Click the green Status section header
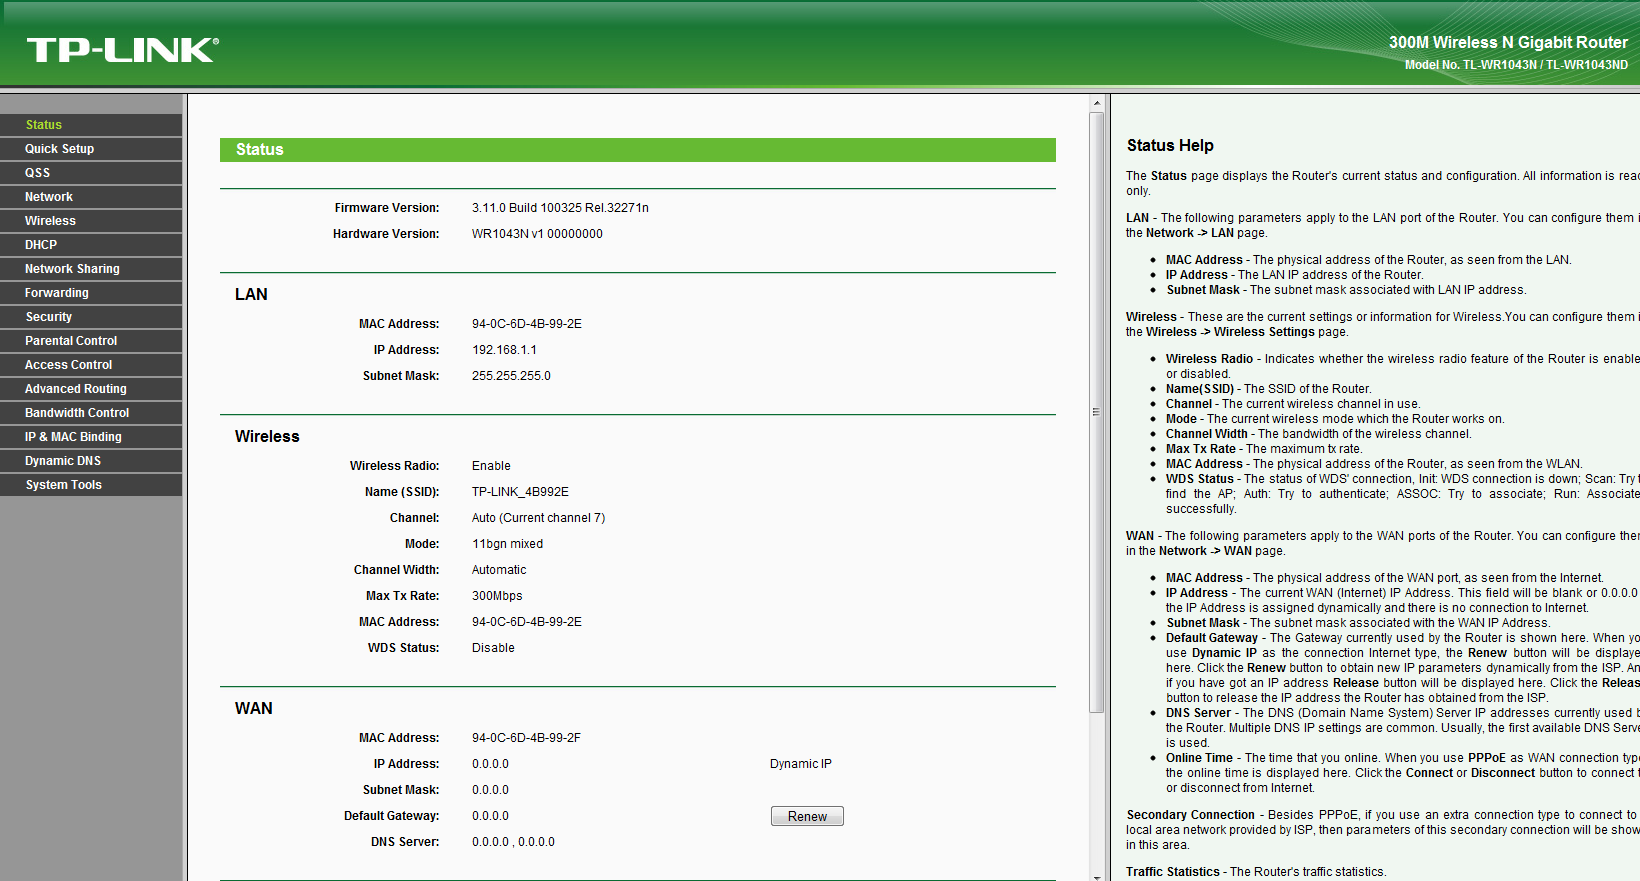 click(x=638, y=150)
